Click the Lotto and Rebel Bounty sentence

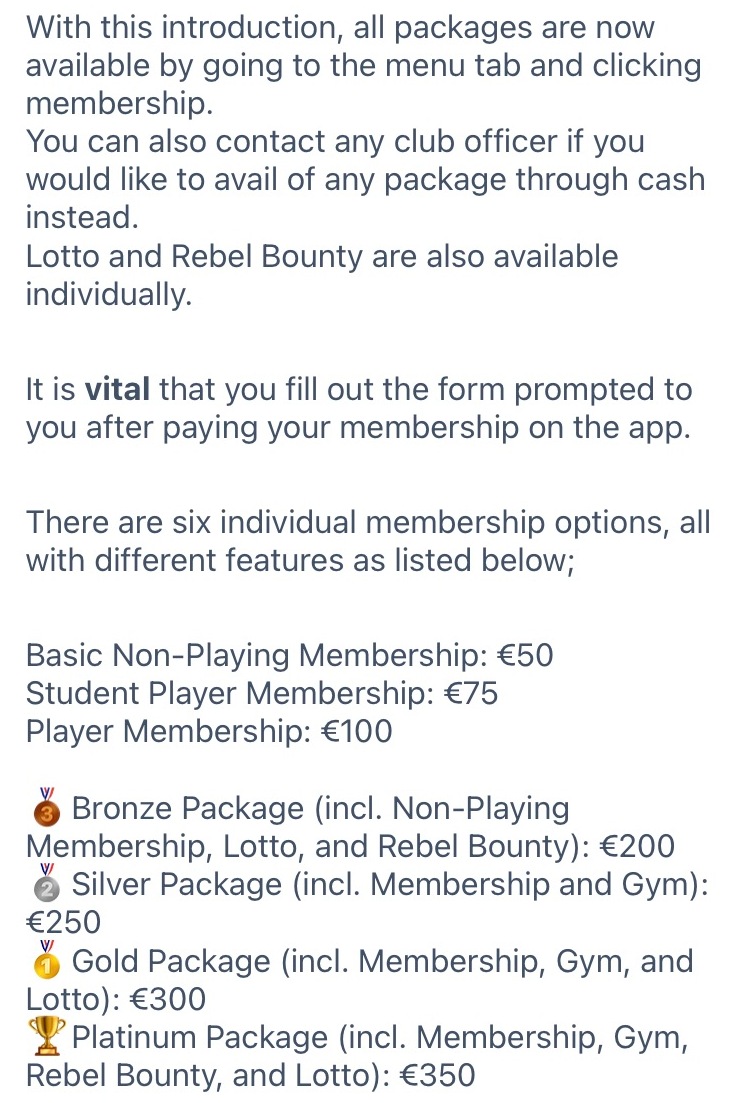(x=322, y=275)
